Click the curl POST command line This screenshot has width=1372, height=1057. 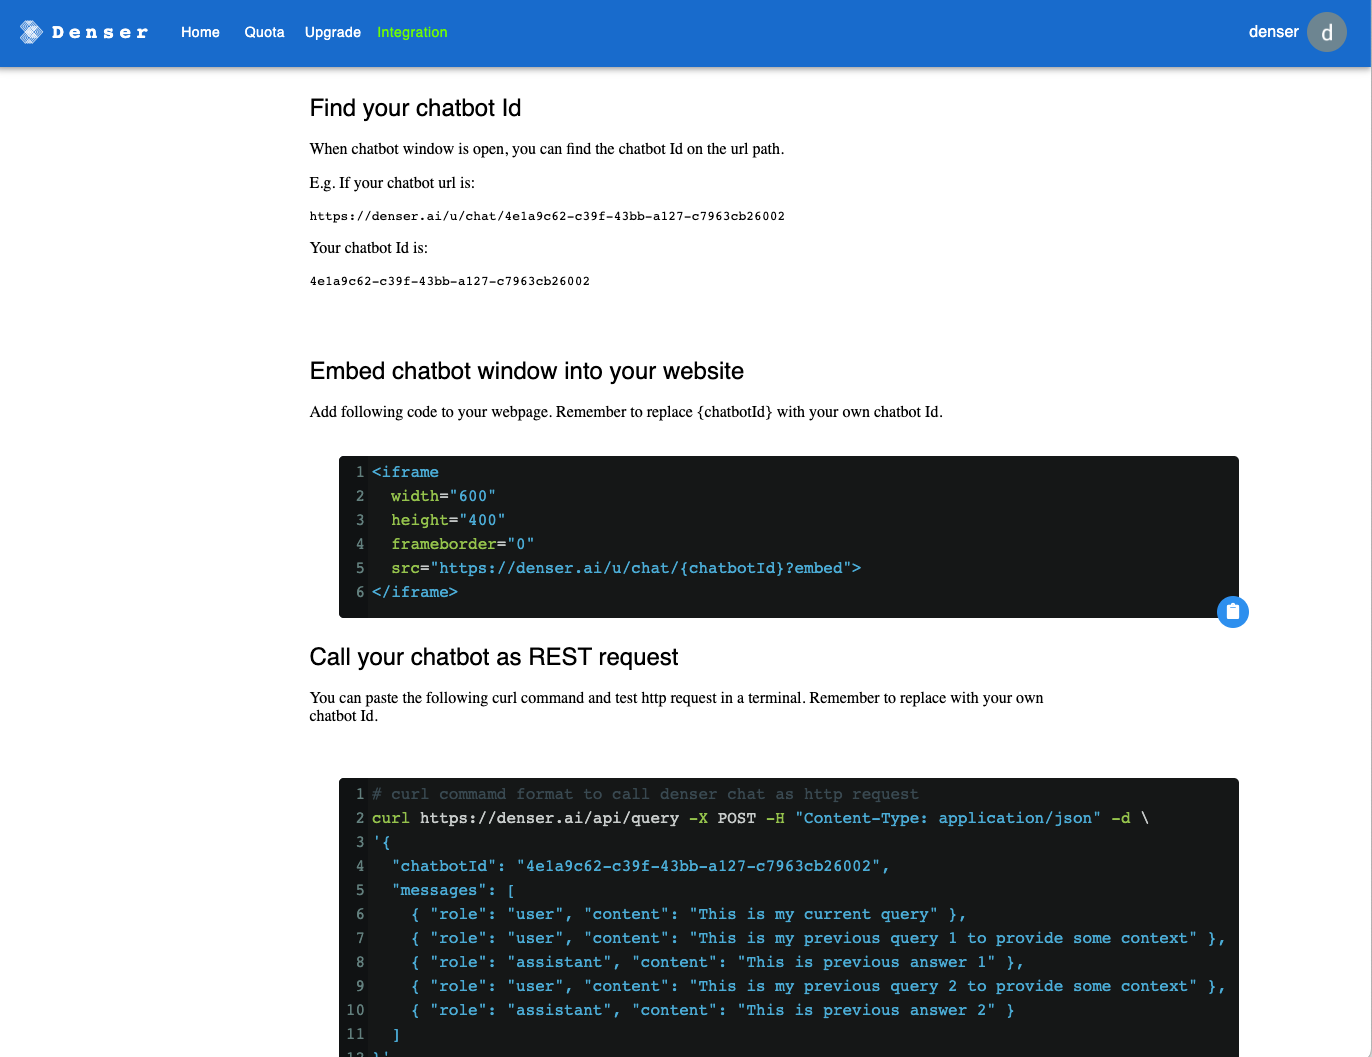[x=760, y=818]
